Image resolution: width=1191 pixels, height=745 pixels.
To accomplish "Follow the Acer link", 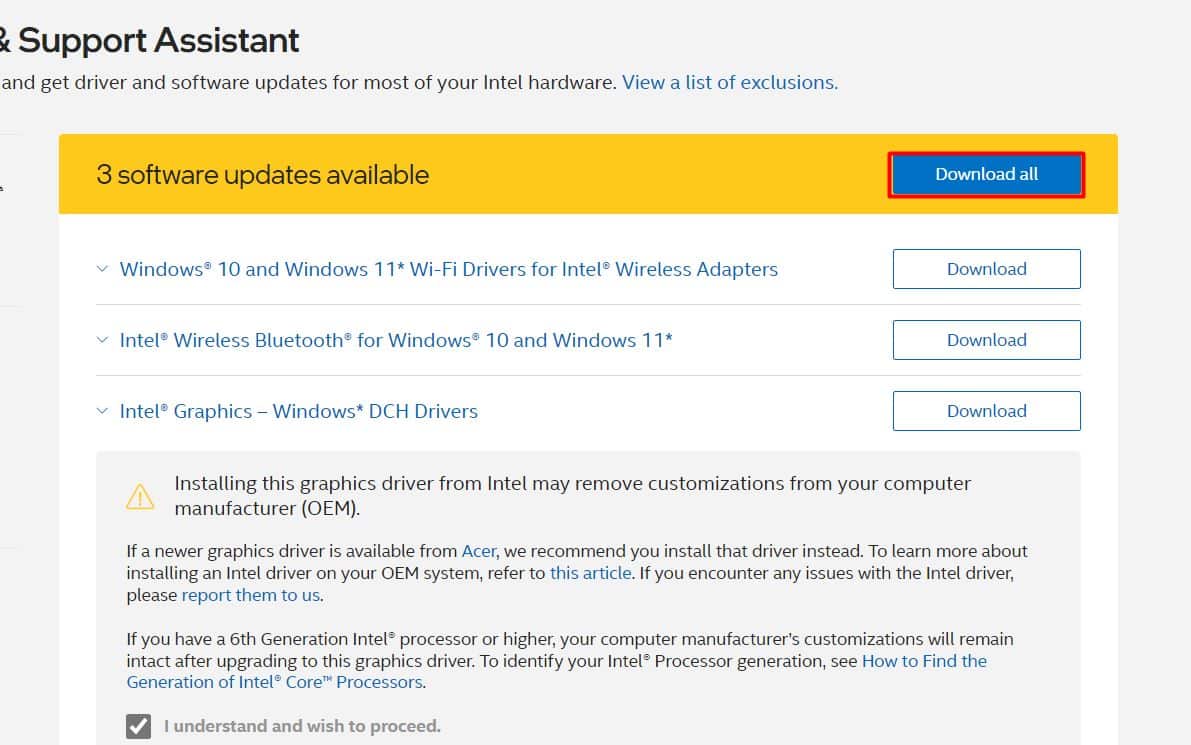I will pos(478,551).
